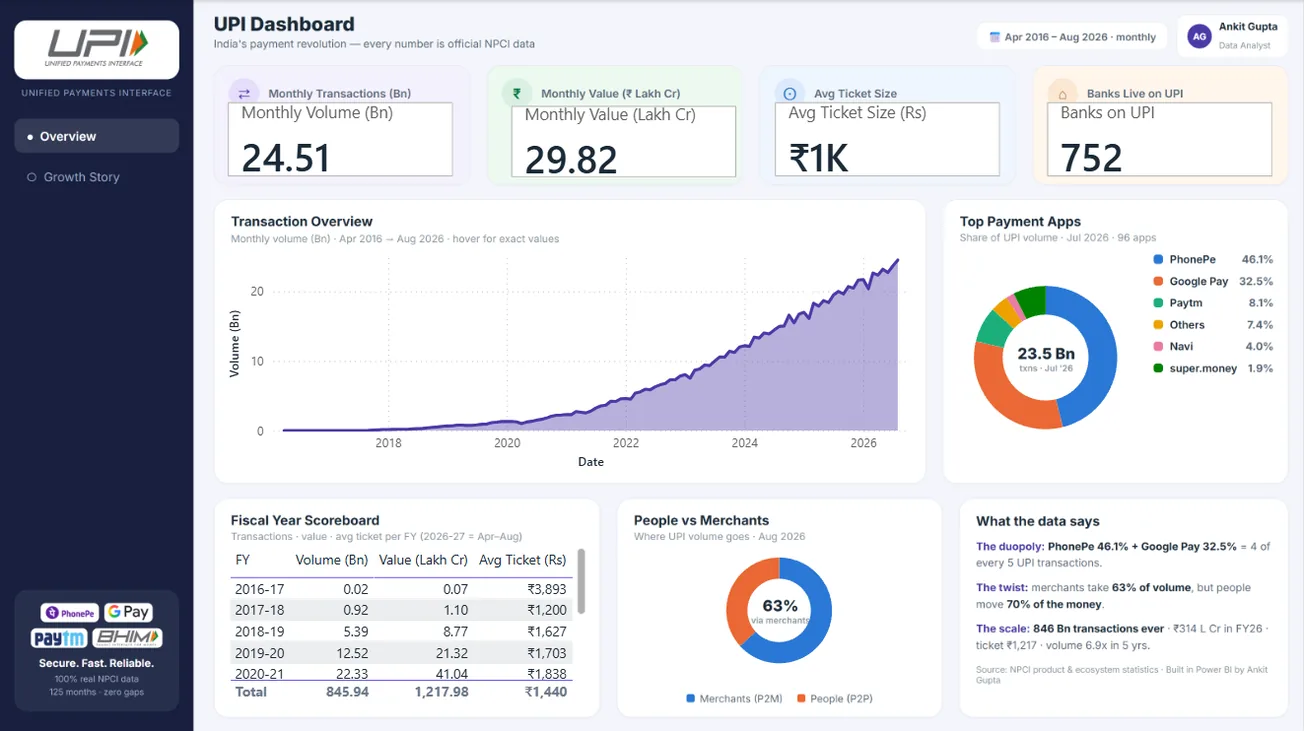Click the 8.77 value cell for 2018-19
This screenshot has width=1304, height=731.
pos(455,632)
